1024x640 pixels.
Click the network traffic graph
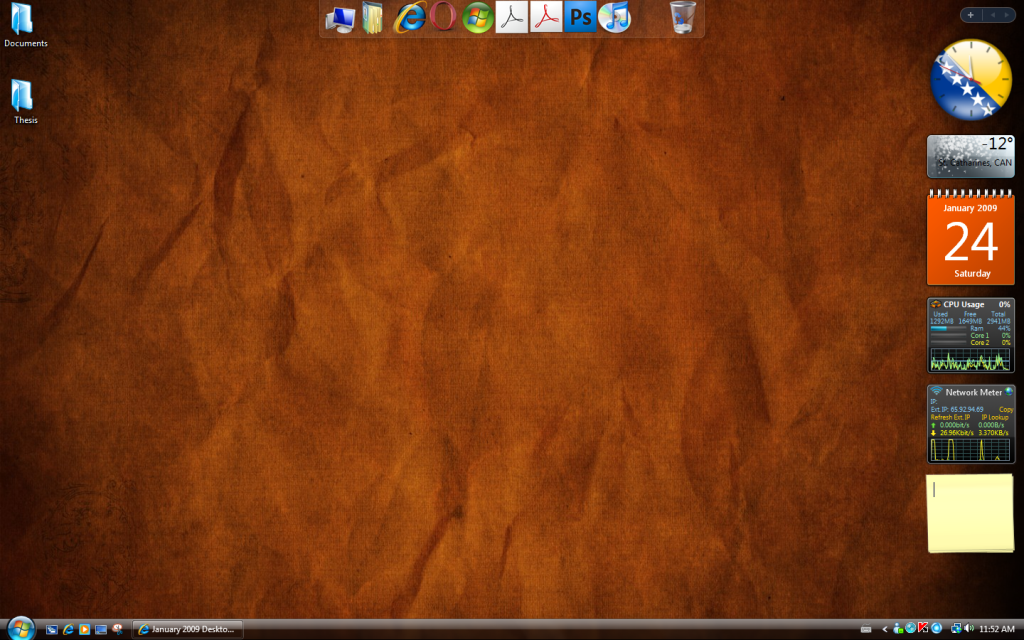point(970,449)
